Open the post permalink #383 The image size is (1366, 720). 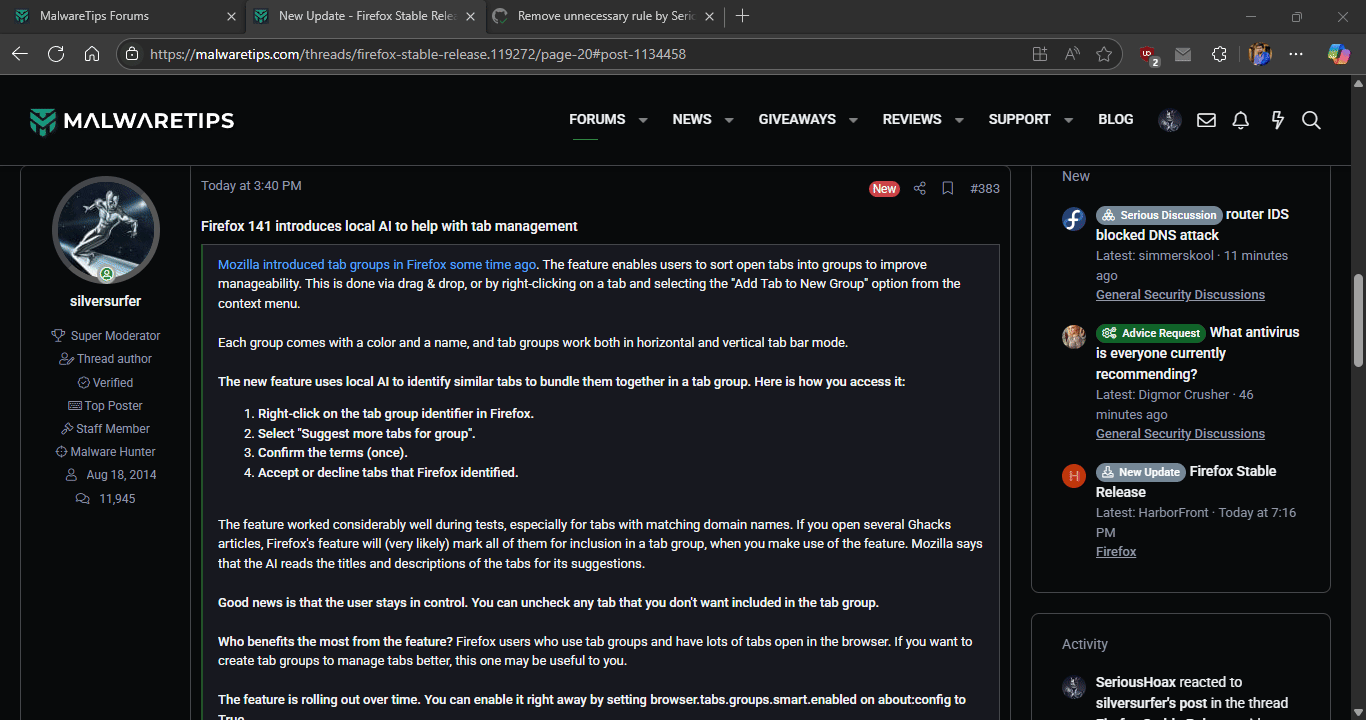985,188
